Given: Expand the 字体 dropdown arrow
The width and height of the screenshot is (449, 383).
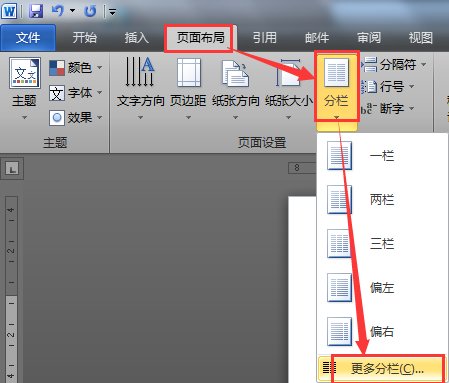Looking at the screenshot, I should [x=99, y=92].
